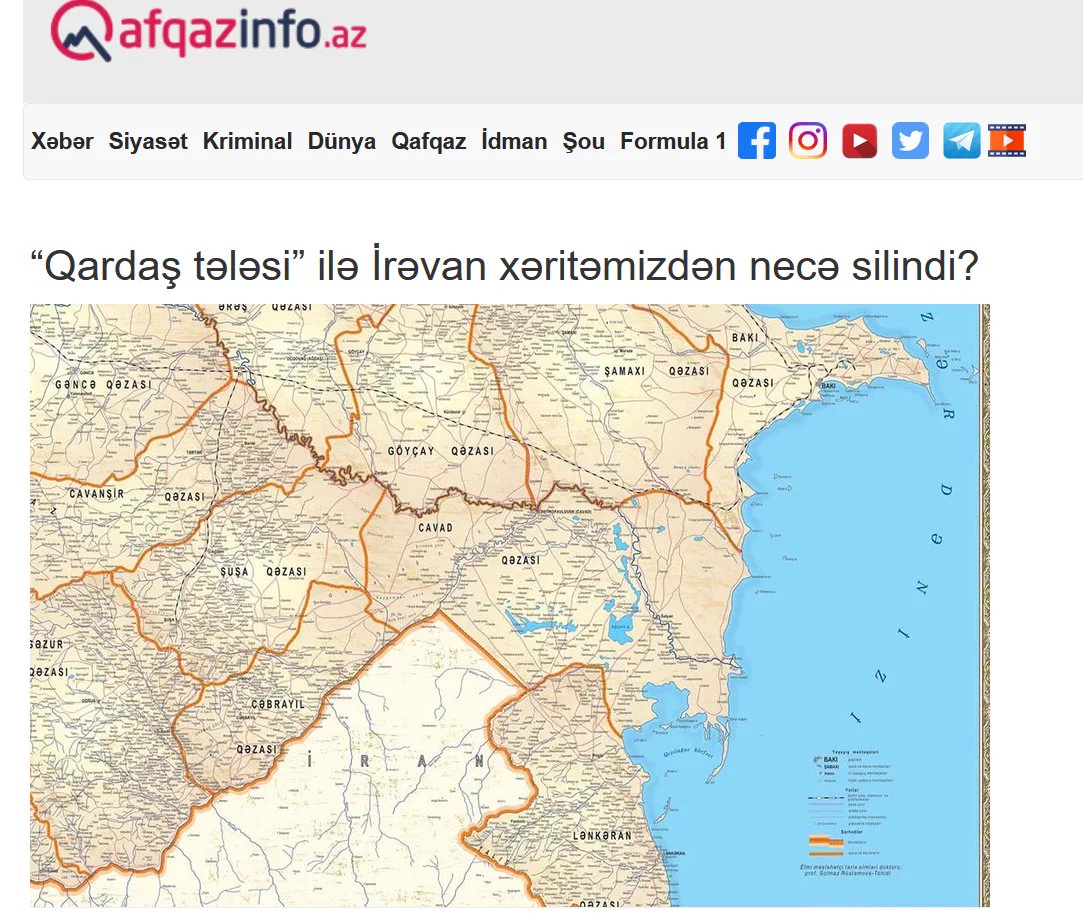Screen dimensions: 1083x921
Task: Open the Twitter profile icon
Action: click(x=910, y=141)
